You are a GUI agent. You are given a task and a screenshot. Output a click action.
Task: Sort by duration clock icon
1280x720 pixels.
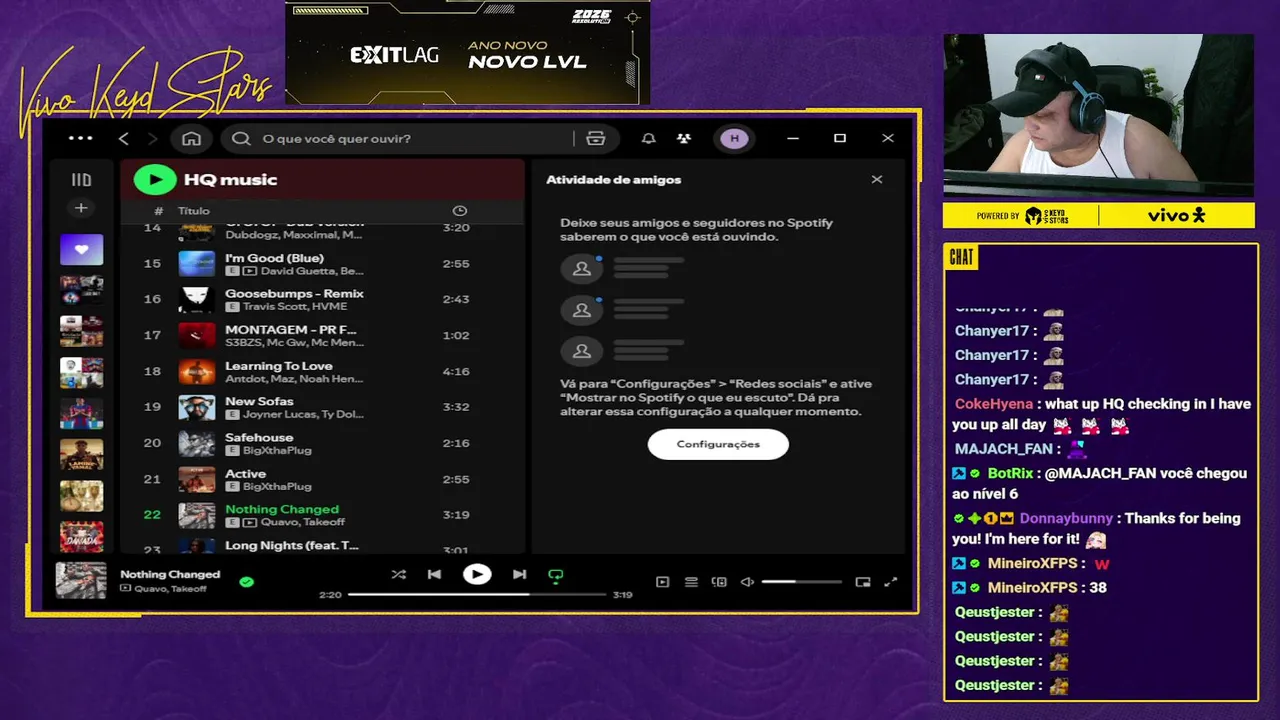coord(459,211)
